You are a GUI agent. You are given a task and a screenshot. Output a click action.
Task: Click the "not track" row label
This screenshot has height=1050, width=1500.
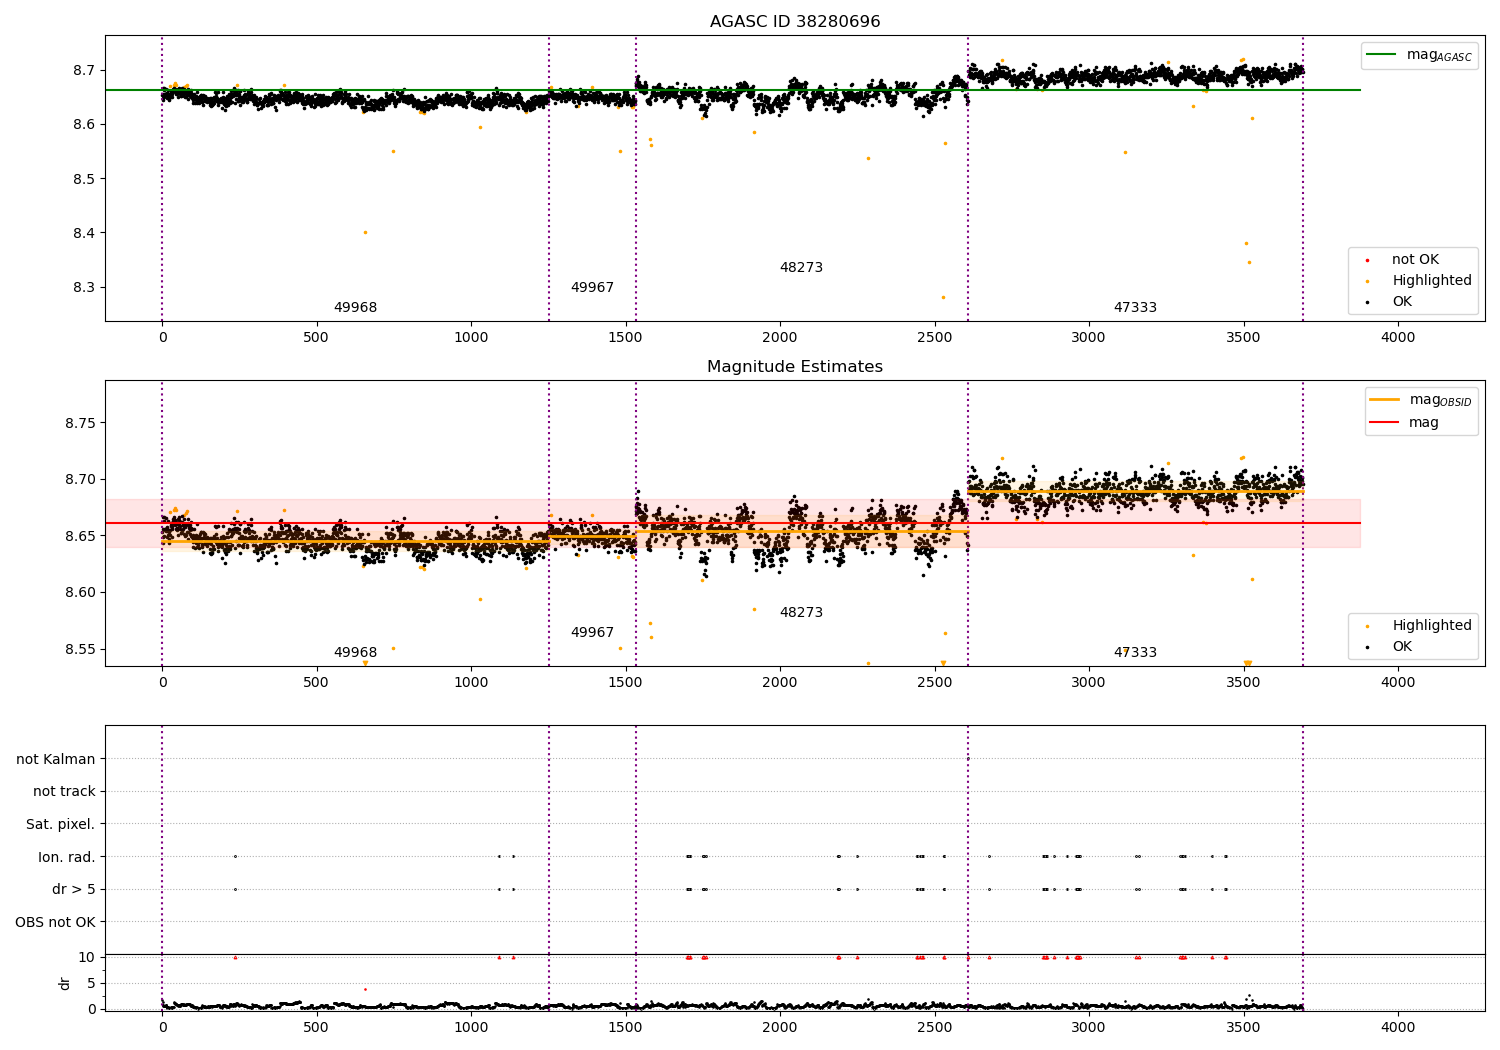pos(64,792)
